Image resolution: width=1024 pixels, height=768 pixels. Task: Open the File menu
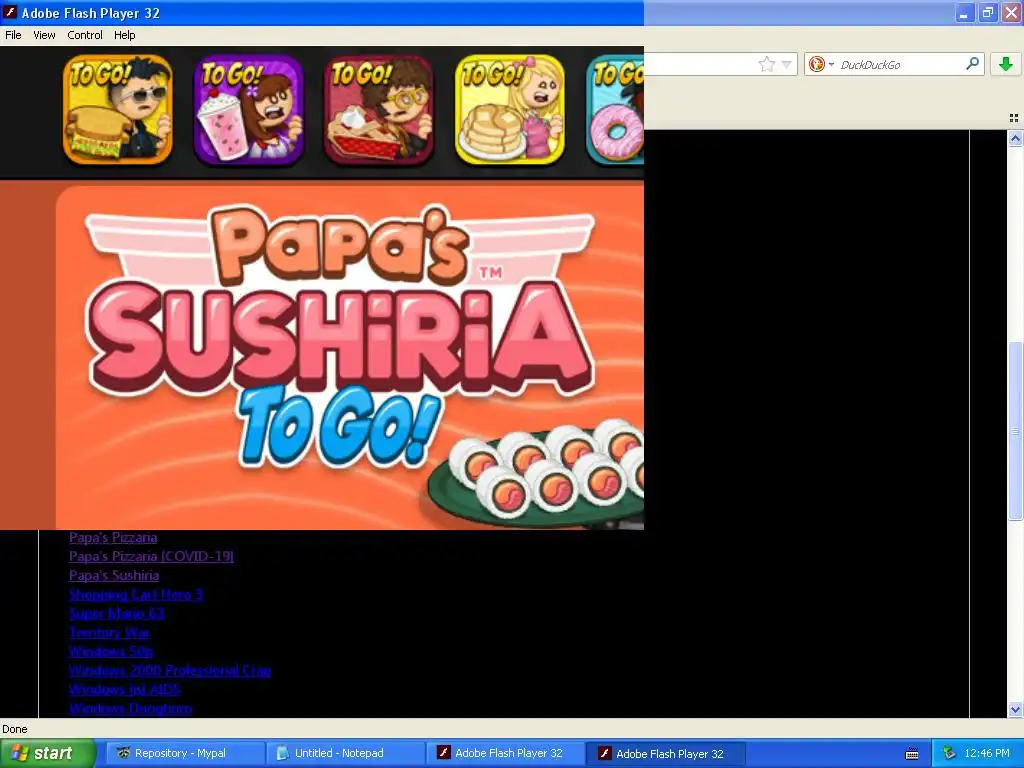tap(13, 35)
